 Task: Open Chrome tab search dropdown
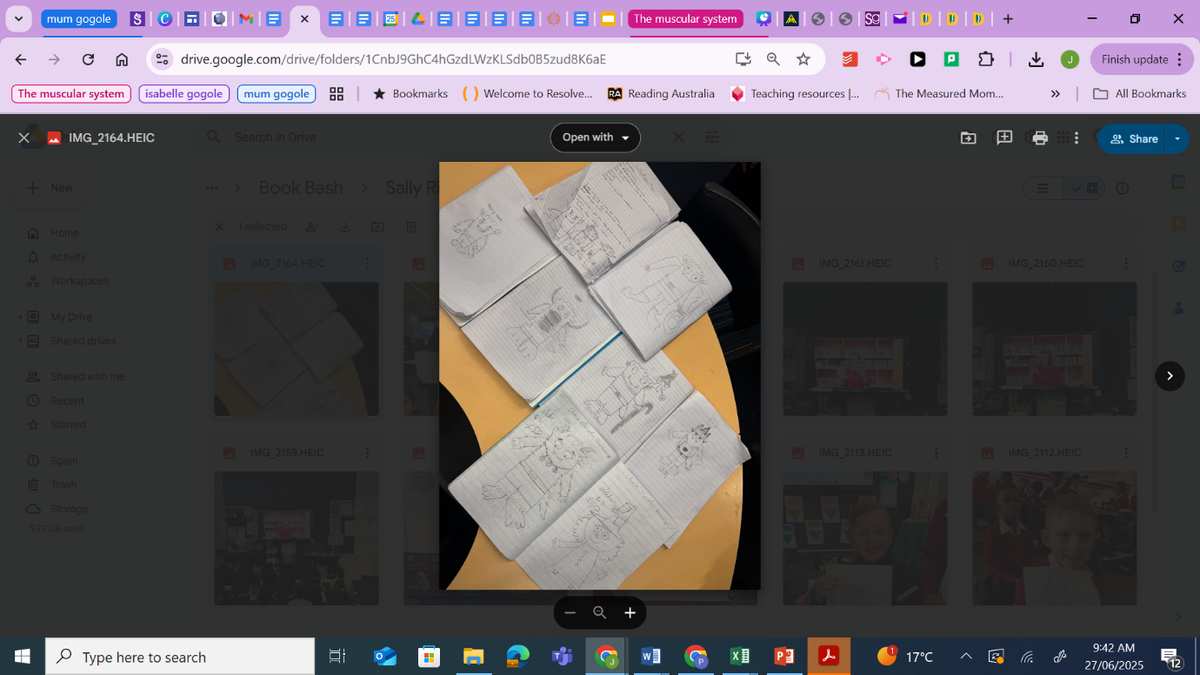18,18
